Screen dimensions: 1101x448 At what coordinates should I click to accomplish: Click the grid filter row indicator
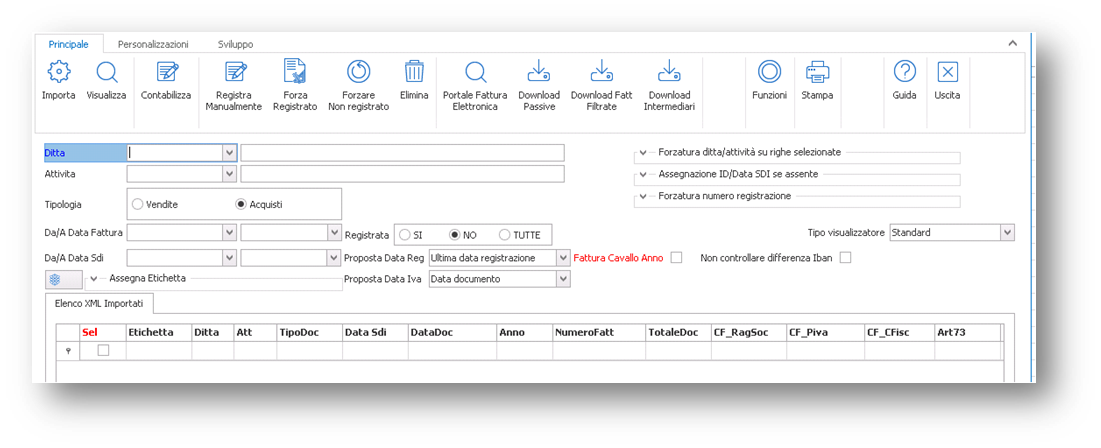point(68,350)
